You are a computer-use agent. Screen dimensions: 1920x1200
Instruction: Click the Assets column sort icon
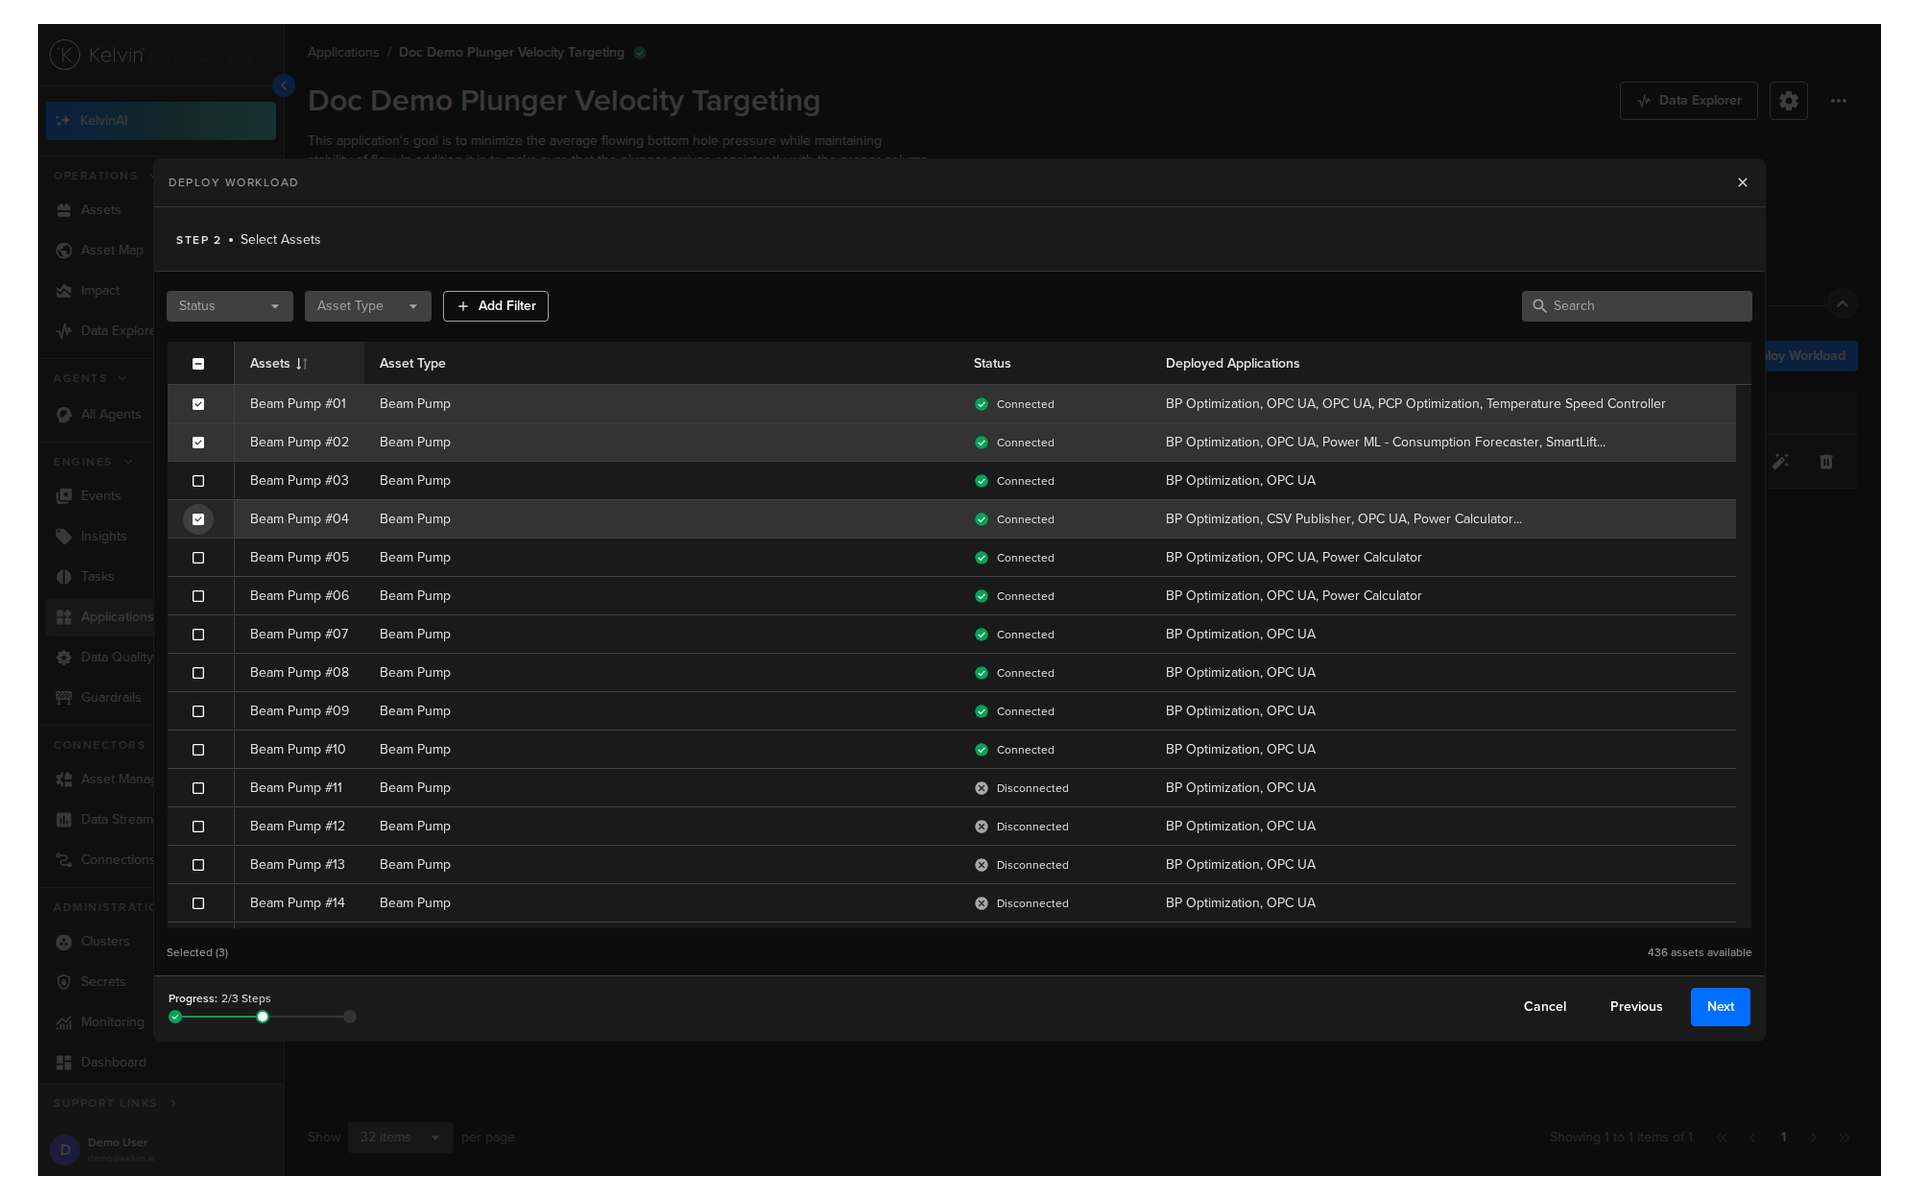pyautogui.click(x=302, y=364)
